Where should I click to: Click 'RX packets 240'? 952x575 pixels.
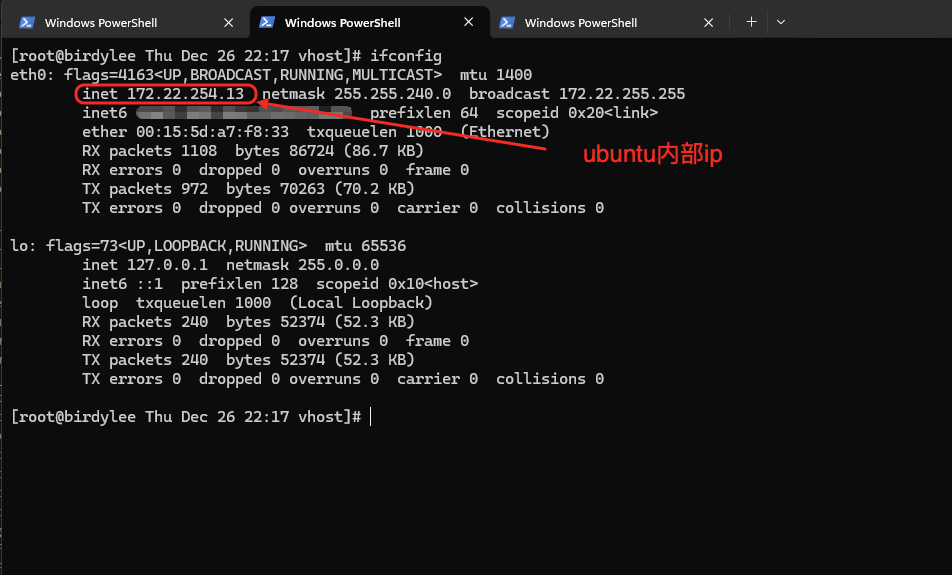tap(145, 322)
